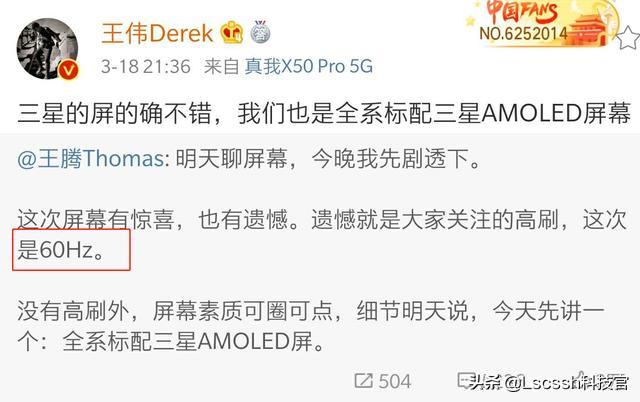Tap the repost share icon beside 504
640x402 pixels.
[x=363, y=381]
